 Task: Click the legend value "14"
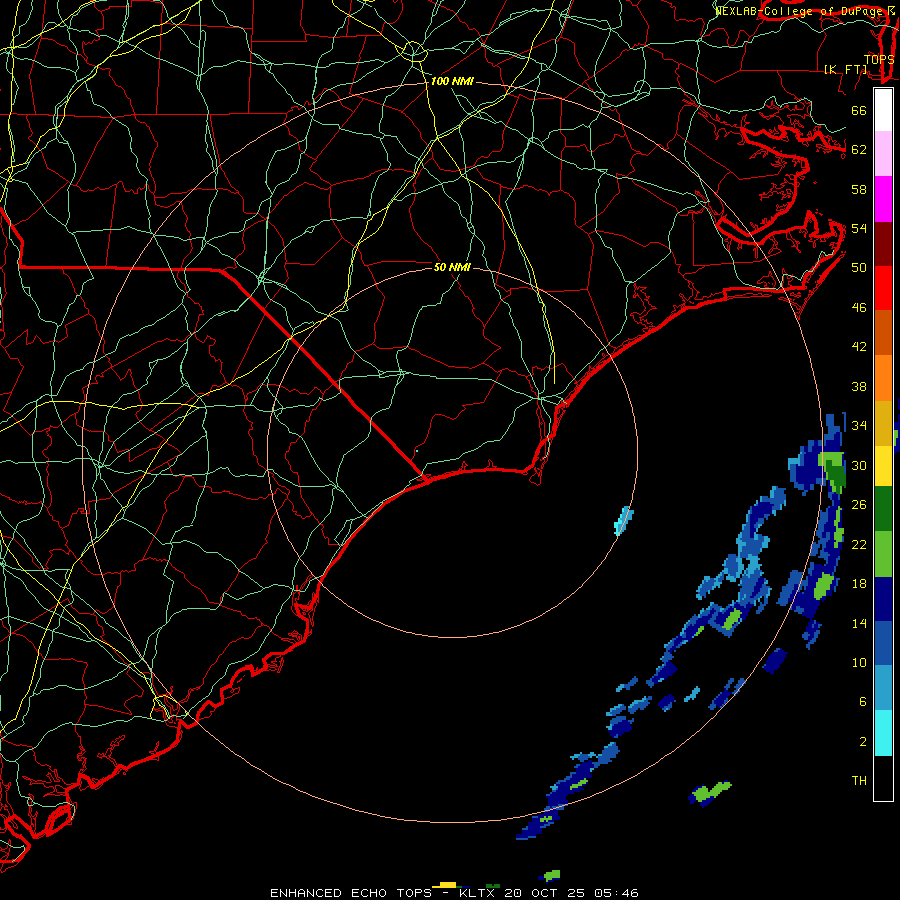click(859, 623)
